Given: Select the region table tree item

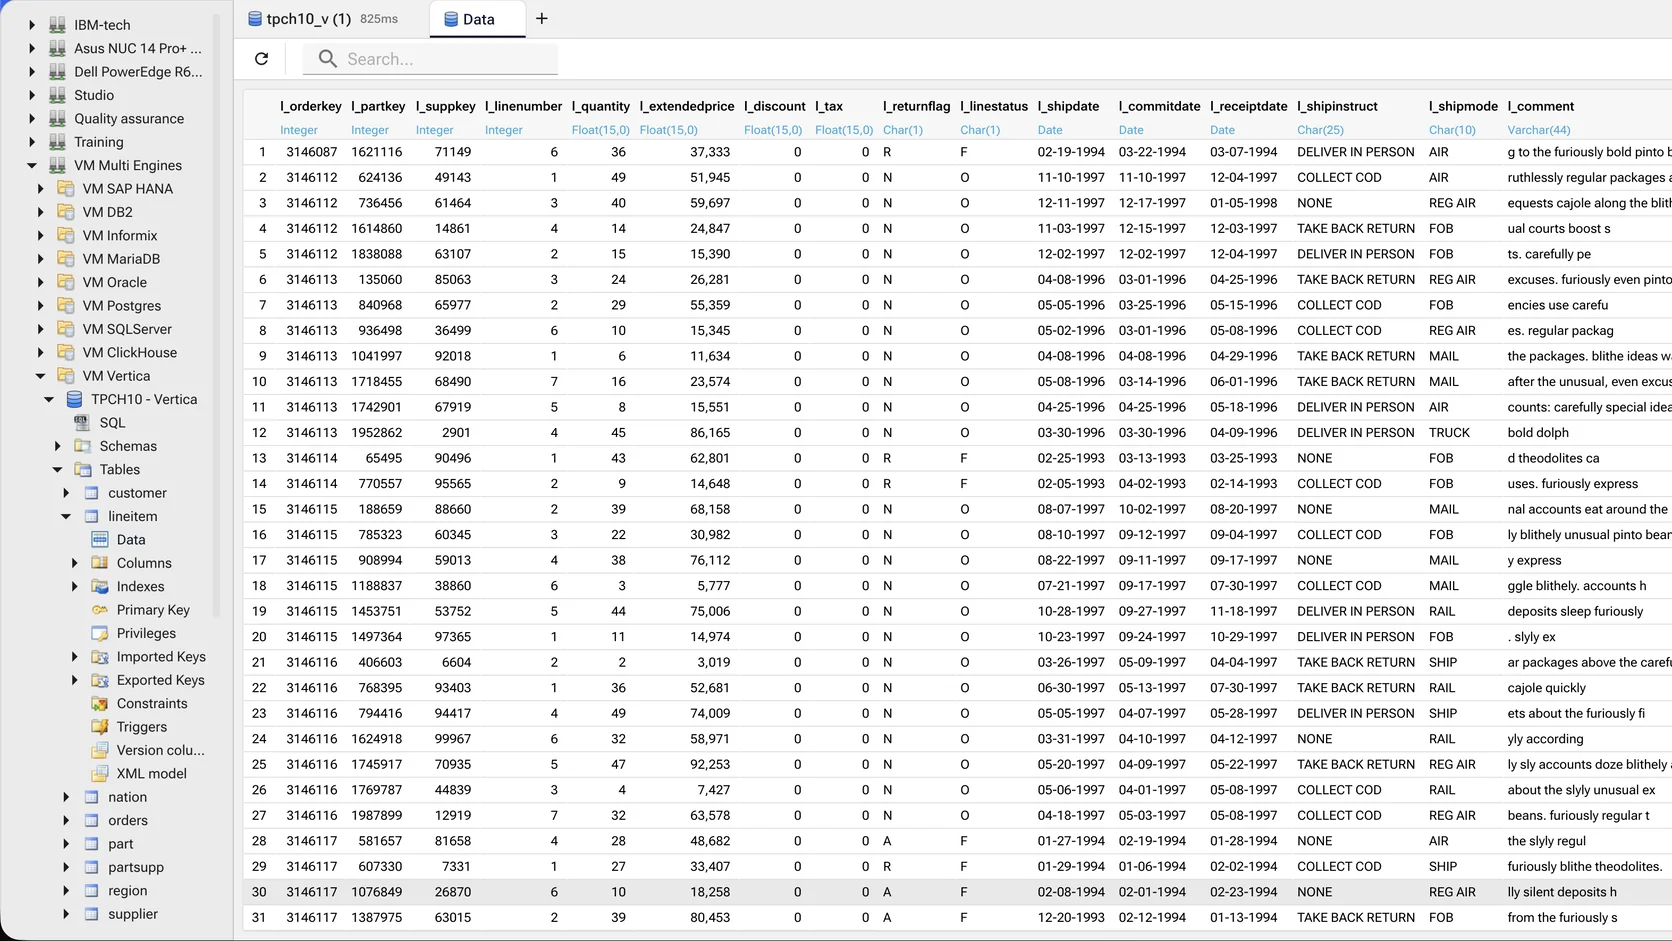Looking at the screenshot, I should coord(127,891).
